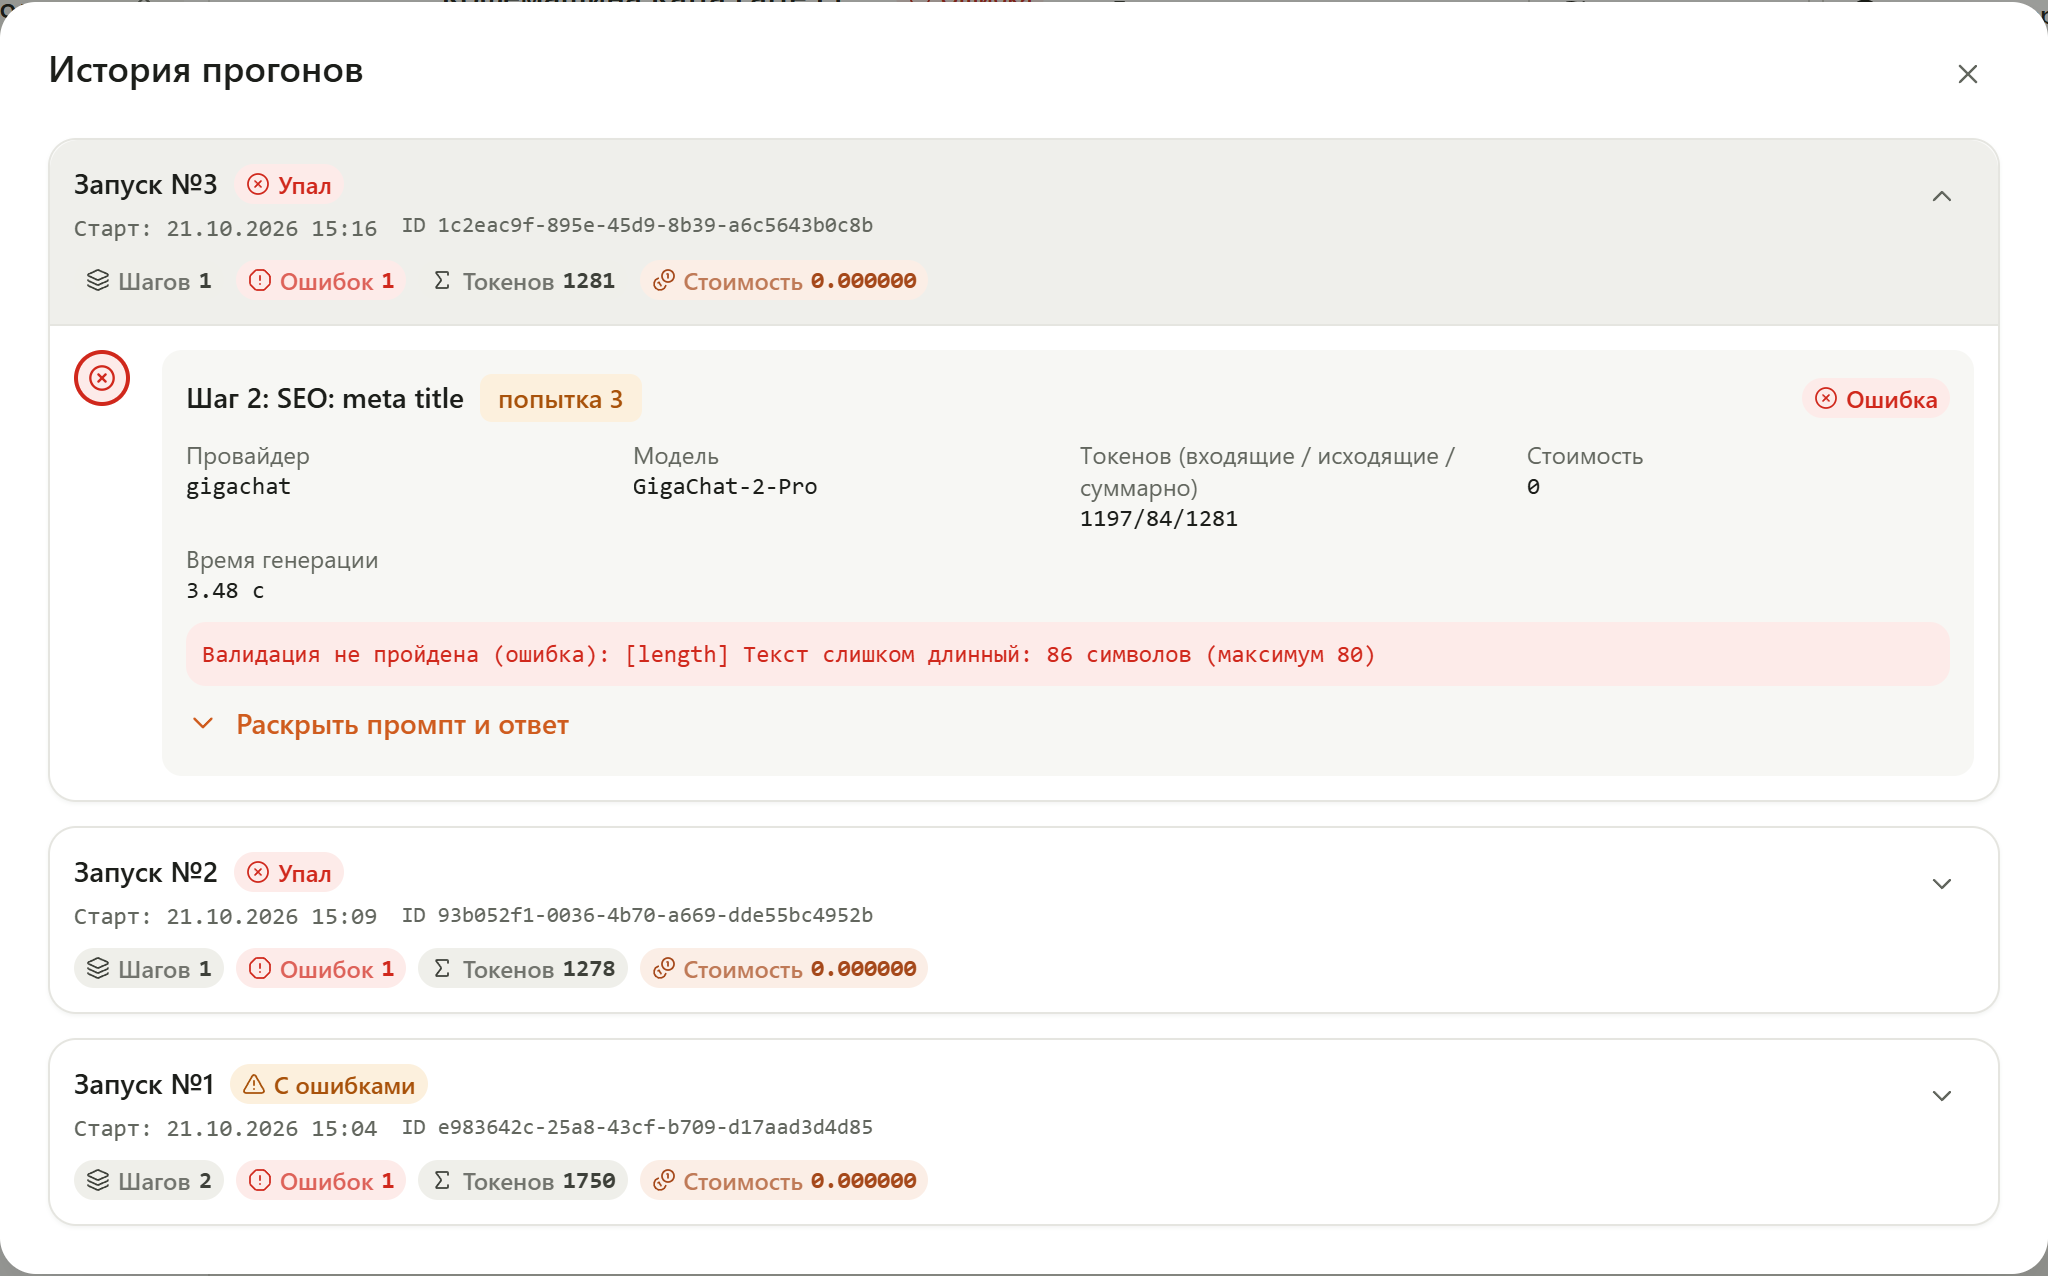Open Раскрыть промпт и ответ
This screenshot has width=2048, height=1276.
click(x=402, y=725)
